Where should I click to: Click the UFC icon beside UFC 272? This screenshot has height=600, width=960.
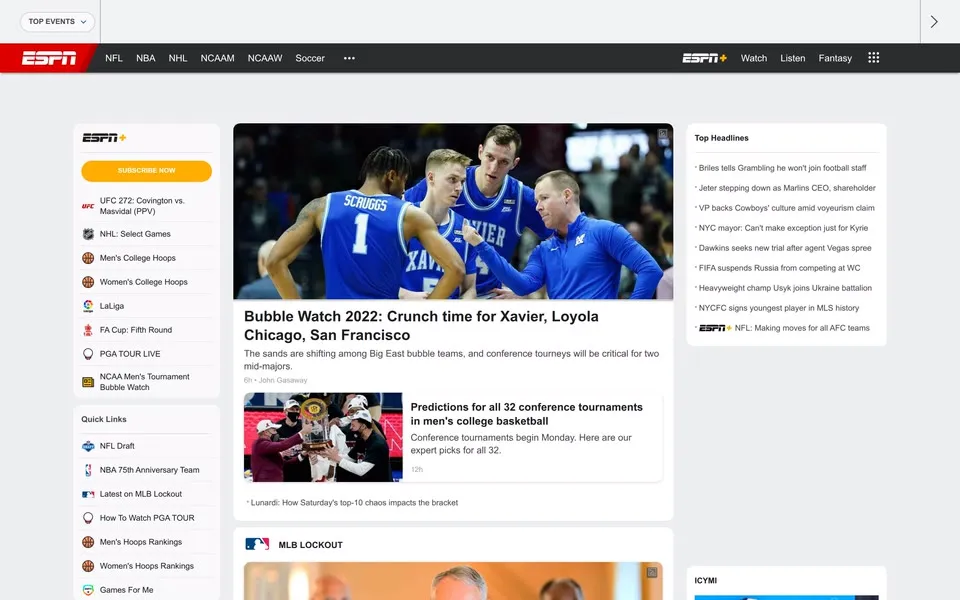(x=88, y=206)
